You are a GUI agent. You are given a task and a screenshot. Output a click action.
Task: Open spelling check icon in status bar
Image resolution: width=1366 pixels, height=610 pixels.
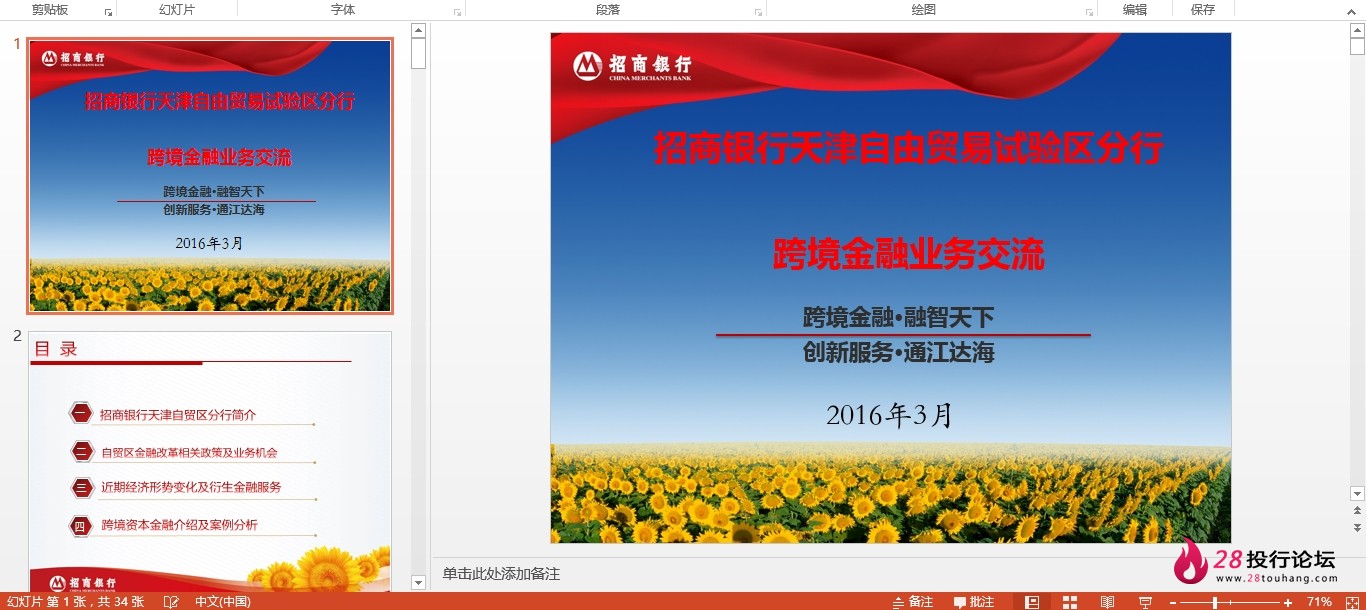(171, 602)
